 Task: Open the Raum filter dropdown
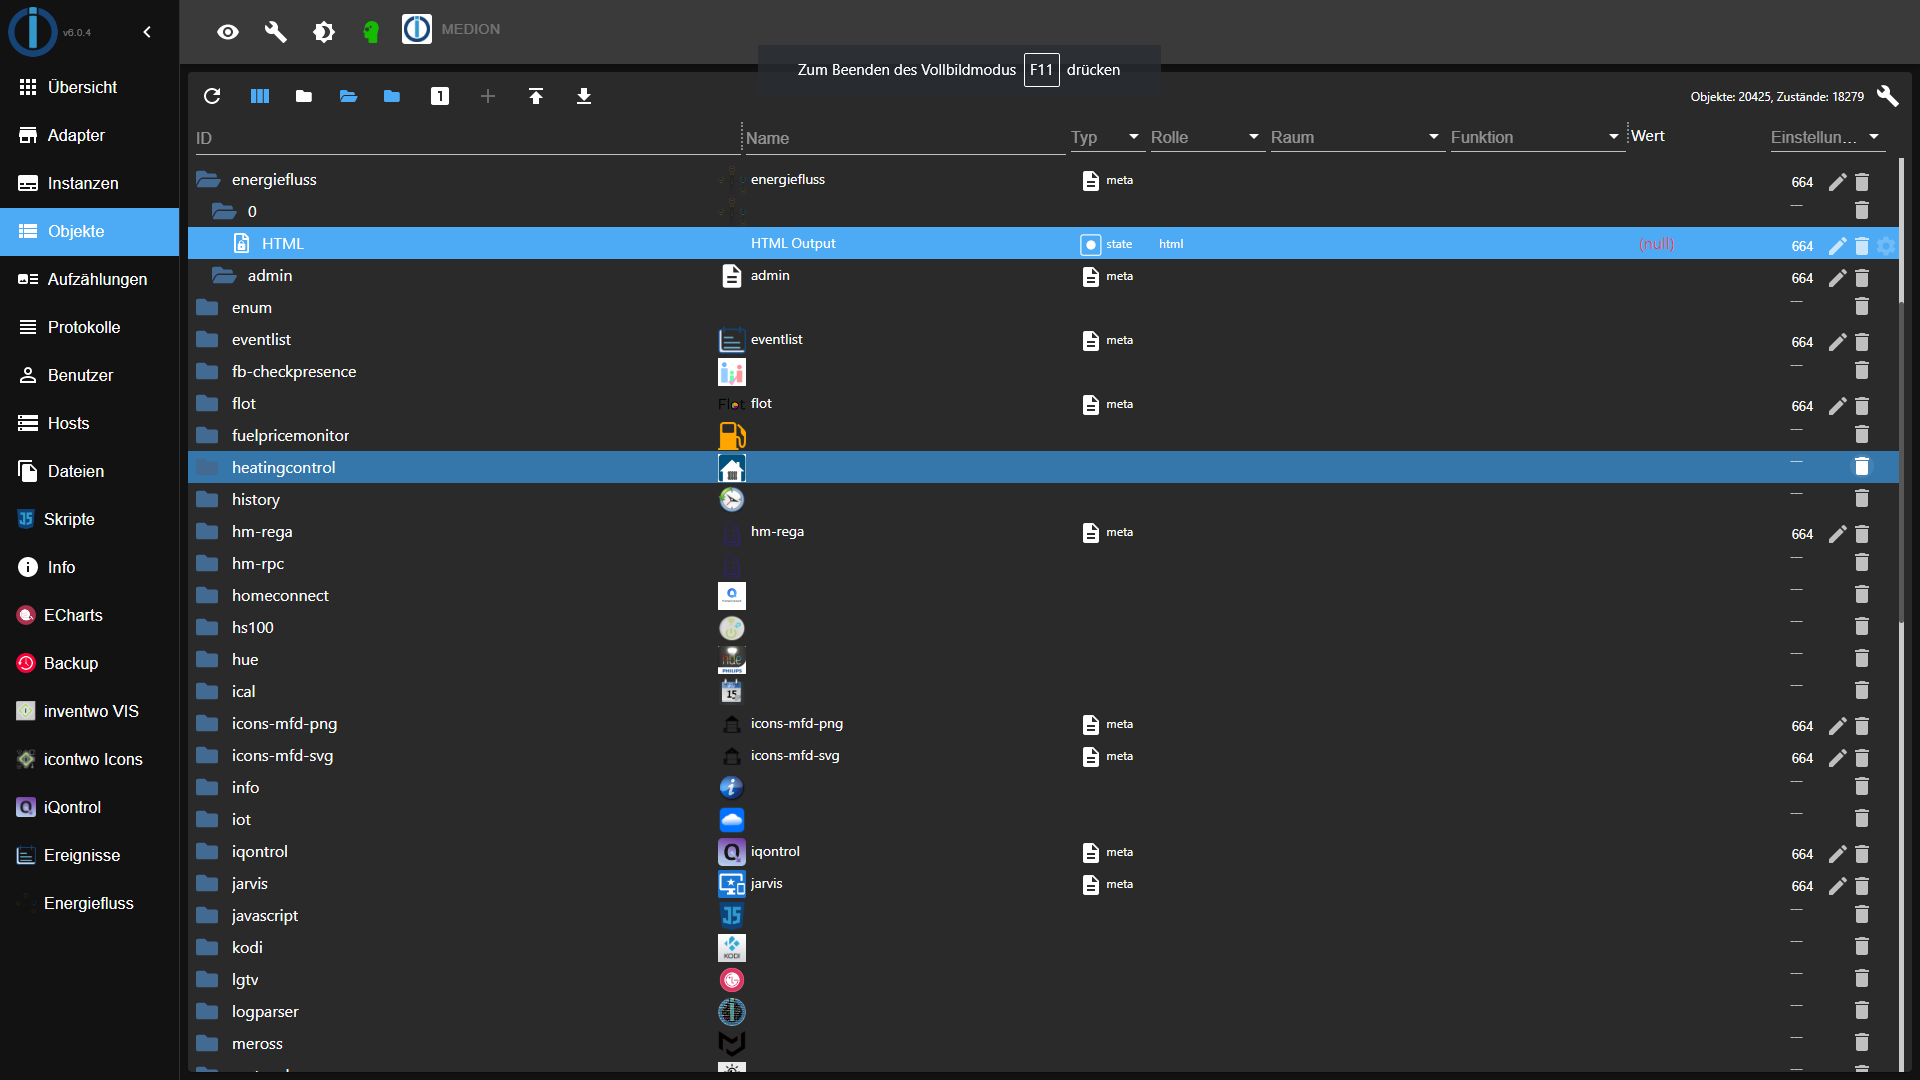point(1356,137)
